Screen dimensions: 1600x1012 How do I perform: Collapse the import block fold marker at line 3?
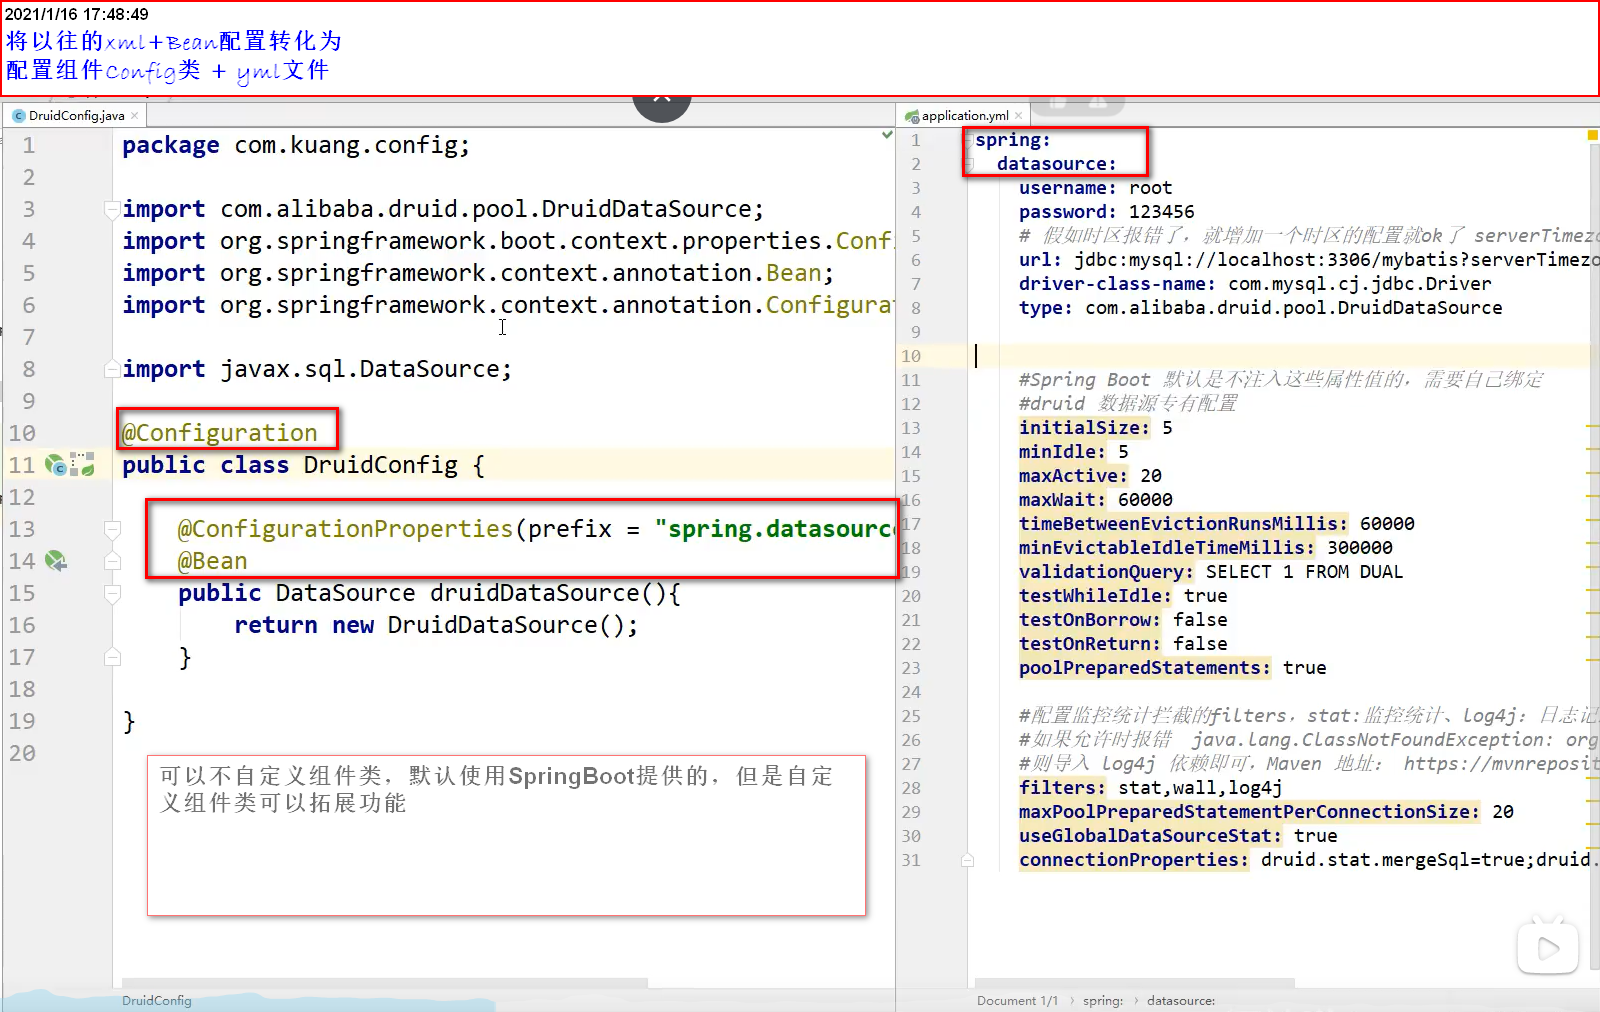pyautogui.click(x=112, y=209)
